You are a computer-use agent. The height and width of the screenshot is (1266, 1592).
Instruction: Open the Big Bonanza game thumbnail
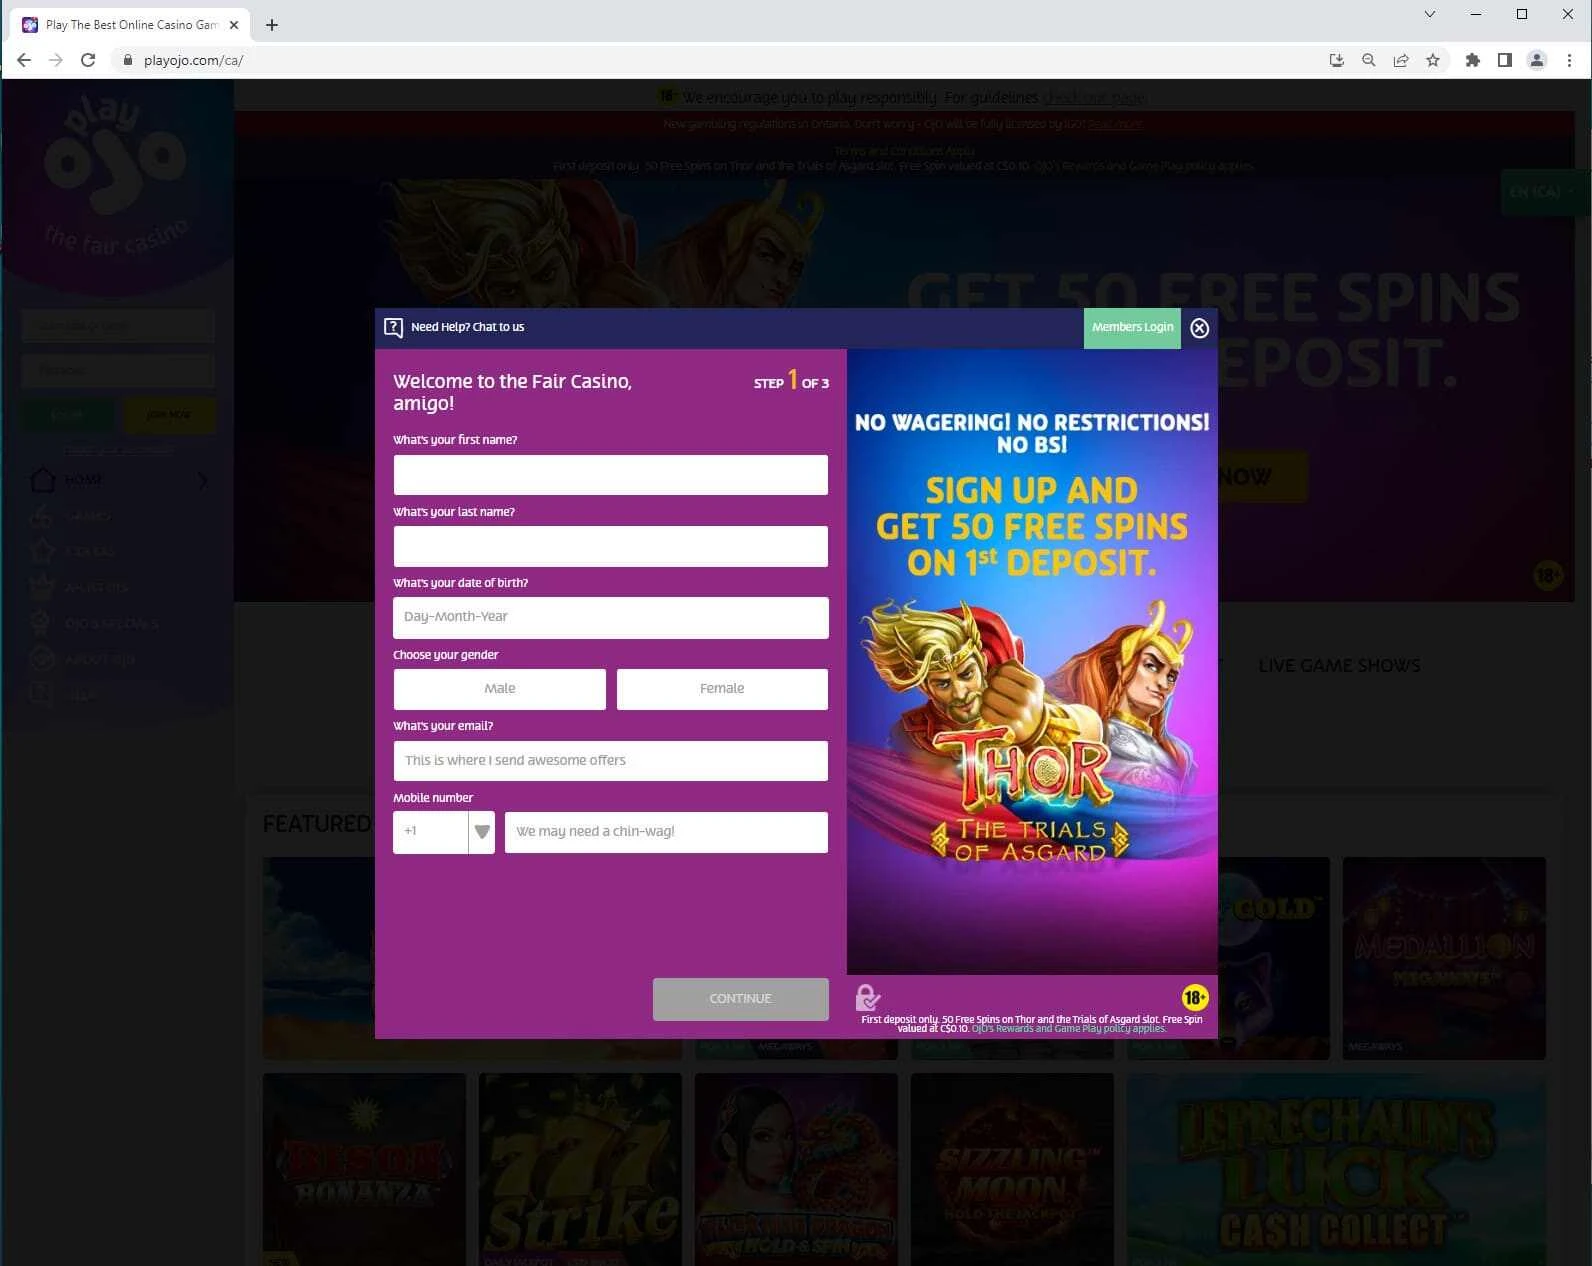coord(364,1170)
